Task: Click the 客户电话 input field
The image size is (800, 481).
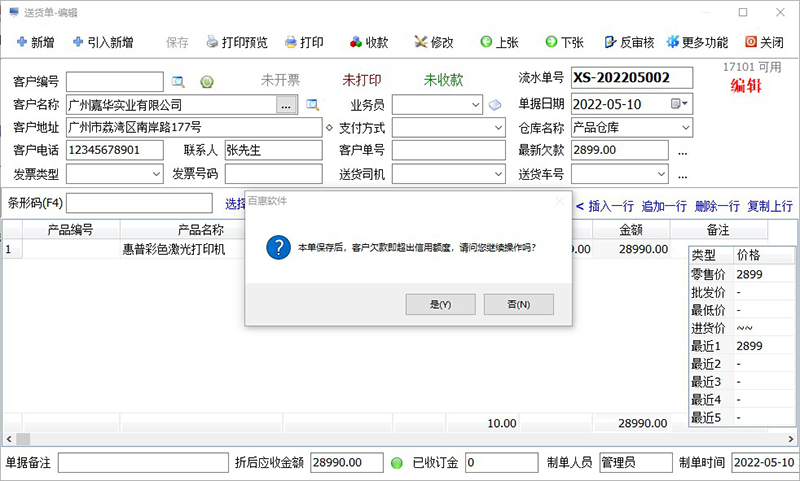Action: coord(115,150)
